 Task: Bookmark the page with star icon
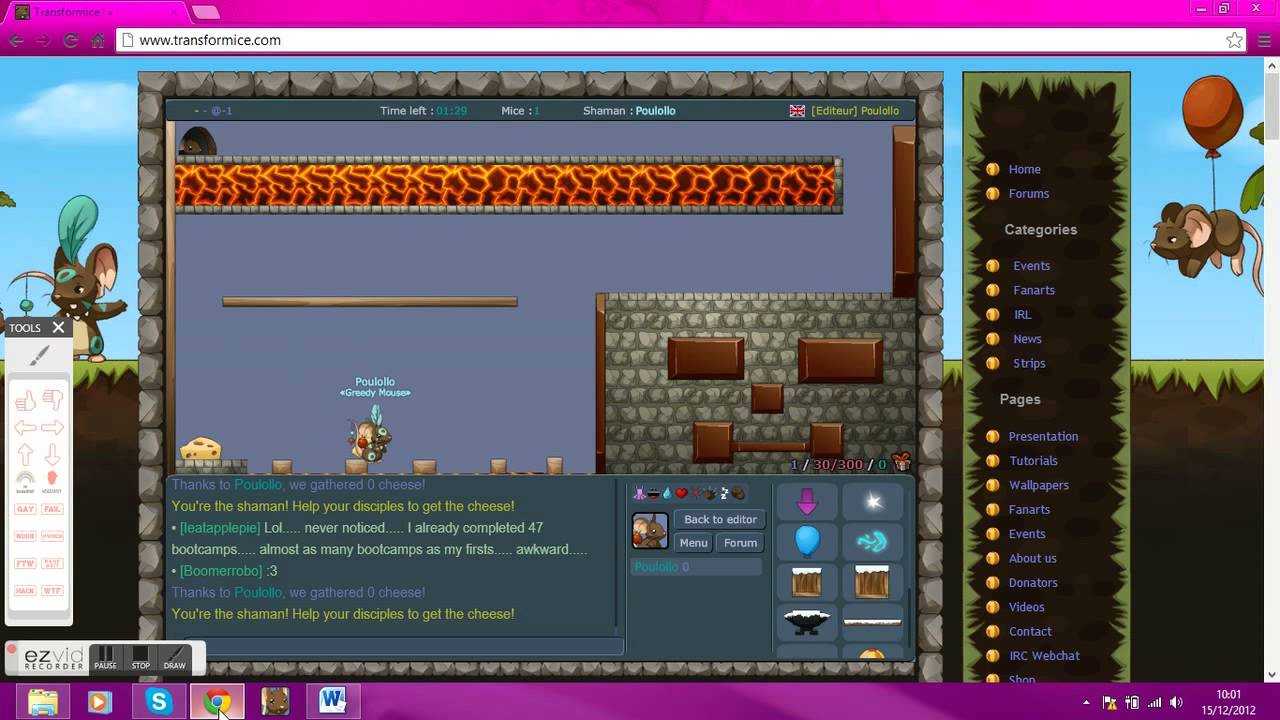tap(1234, 41)
